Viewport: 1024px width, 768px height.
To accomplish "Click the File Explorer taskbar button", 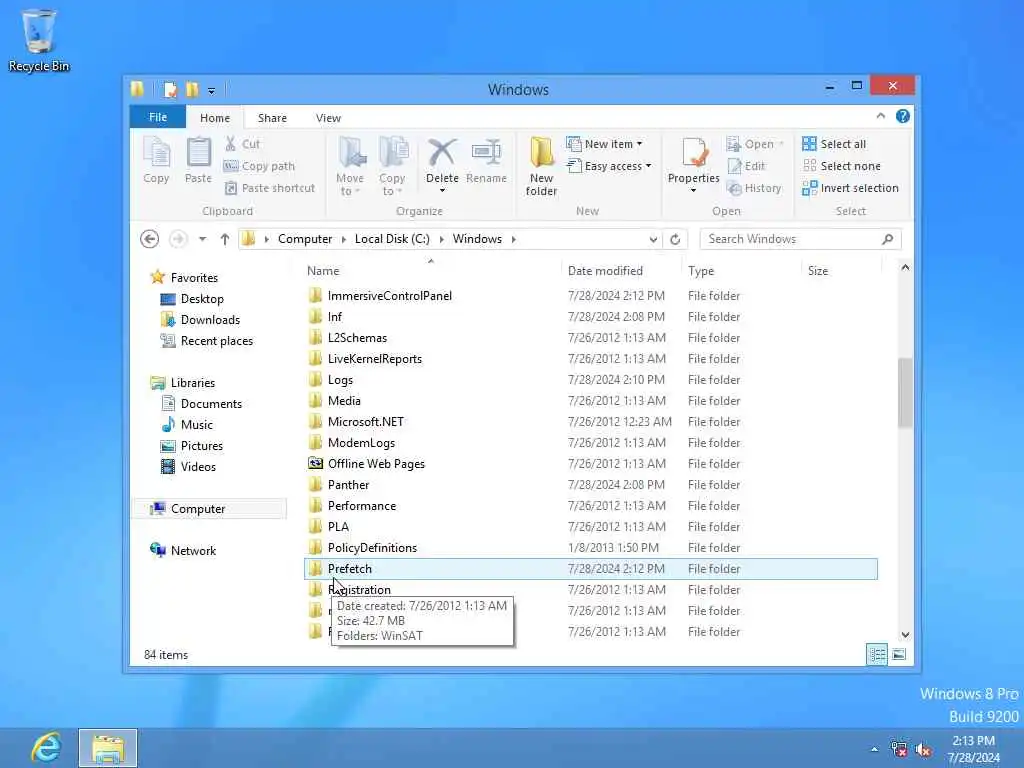I will 108,748.
